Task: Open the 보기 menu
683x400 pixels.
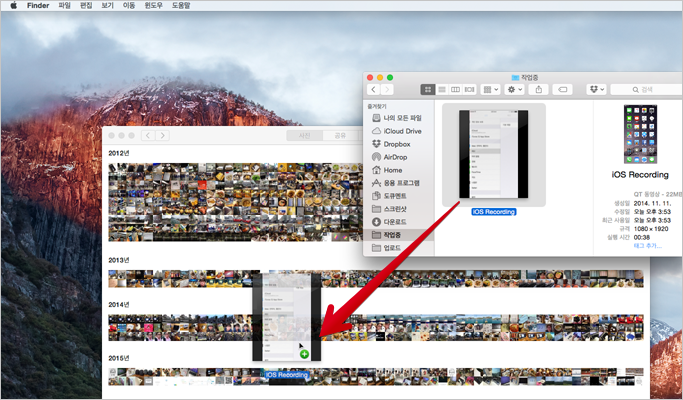Action: (107, 6)
